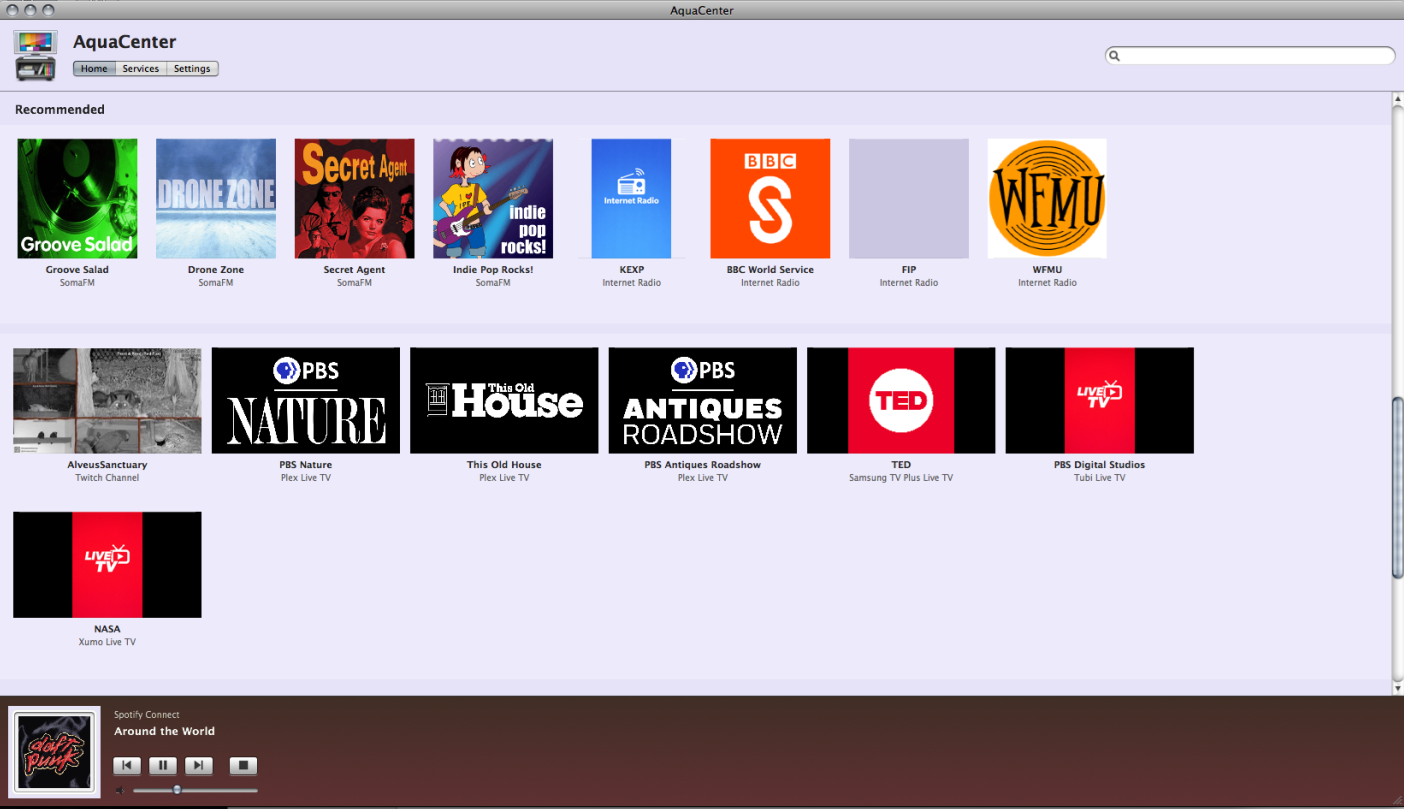Click the Twitch Channel subtitle
This screenshot has height=809, width=1404.
(x=107, y=478)
